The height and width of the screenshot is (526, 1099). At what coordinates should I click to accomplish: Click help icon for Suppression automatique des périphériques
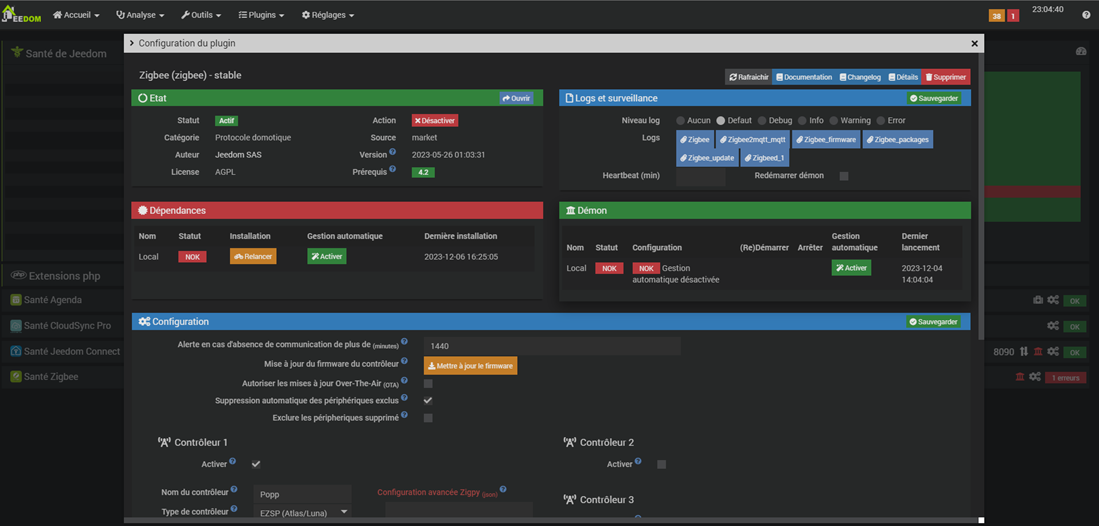click(x=404, y=399)
